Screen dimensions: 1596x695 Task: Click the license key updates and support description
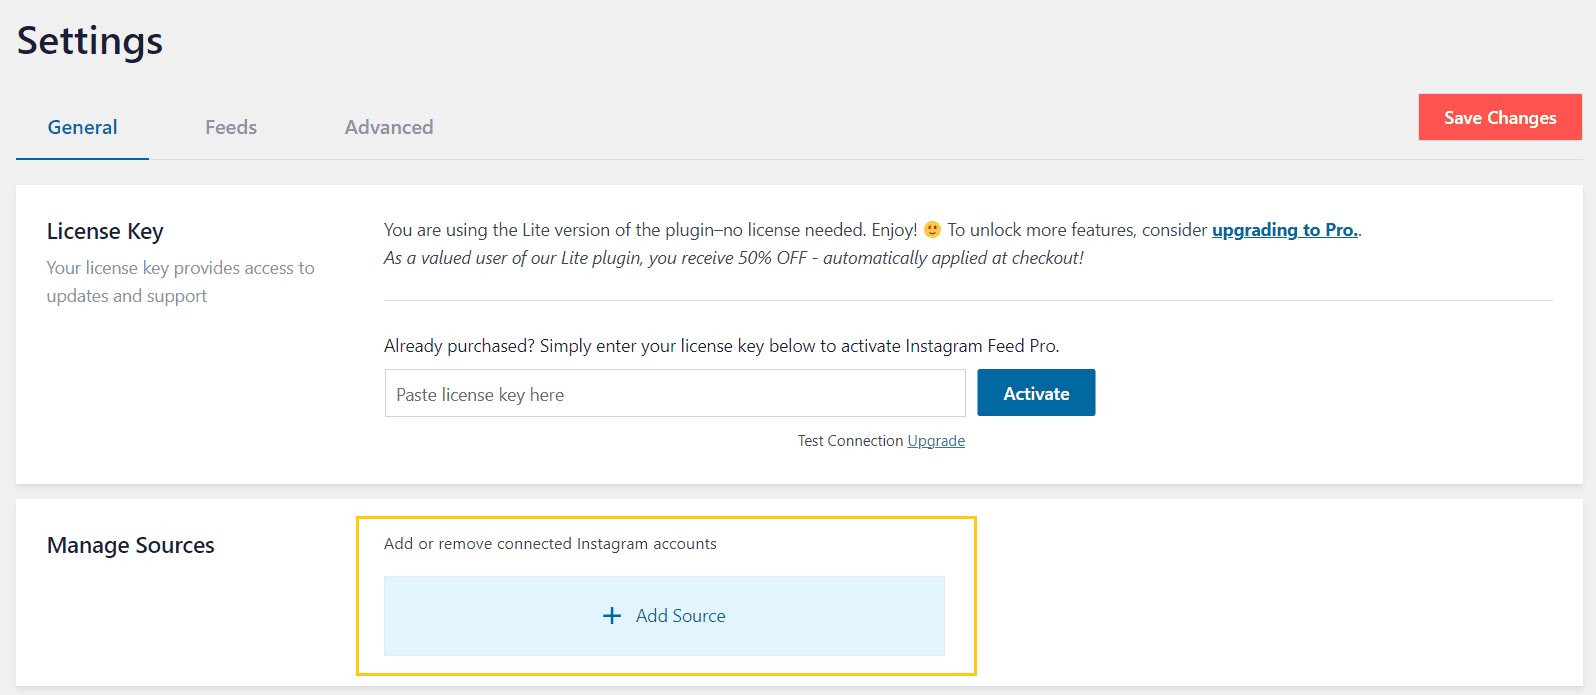tap(180, 282)
